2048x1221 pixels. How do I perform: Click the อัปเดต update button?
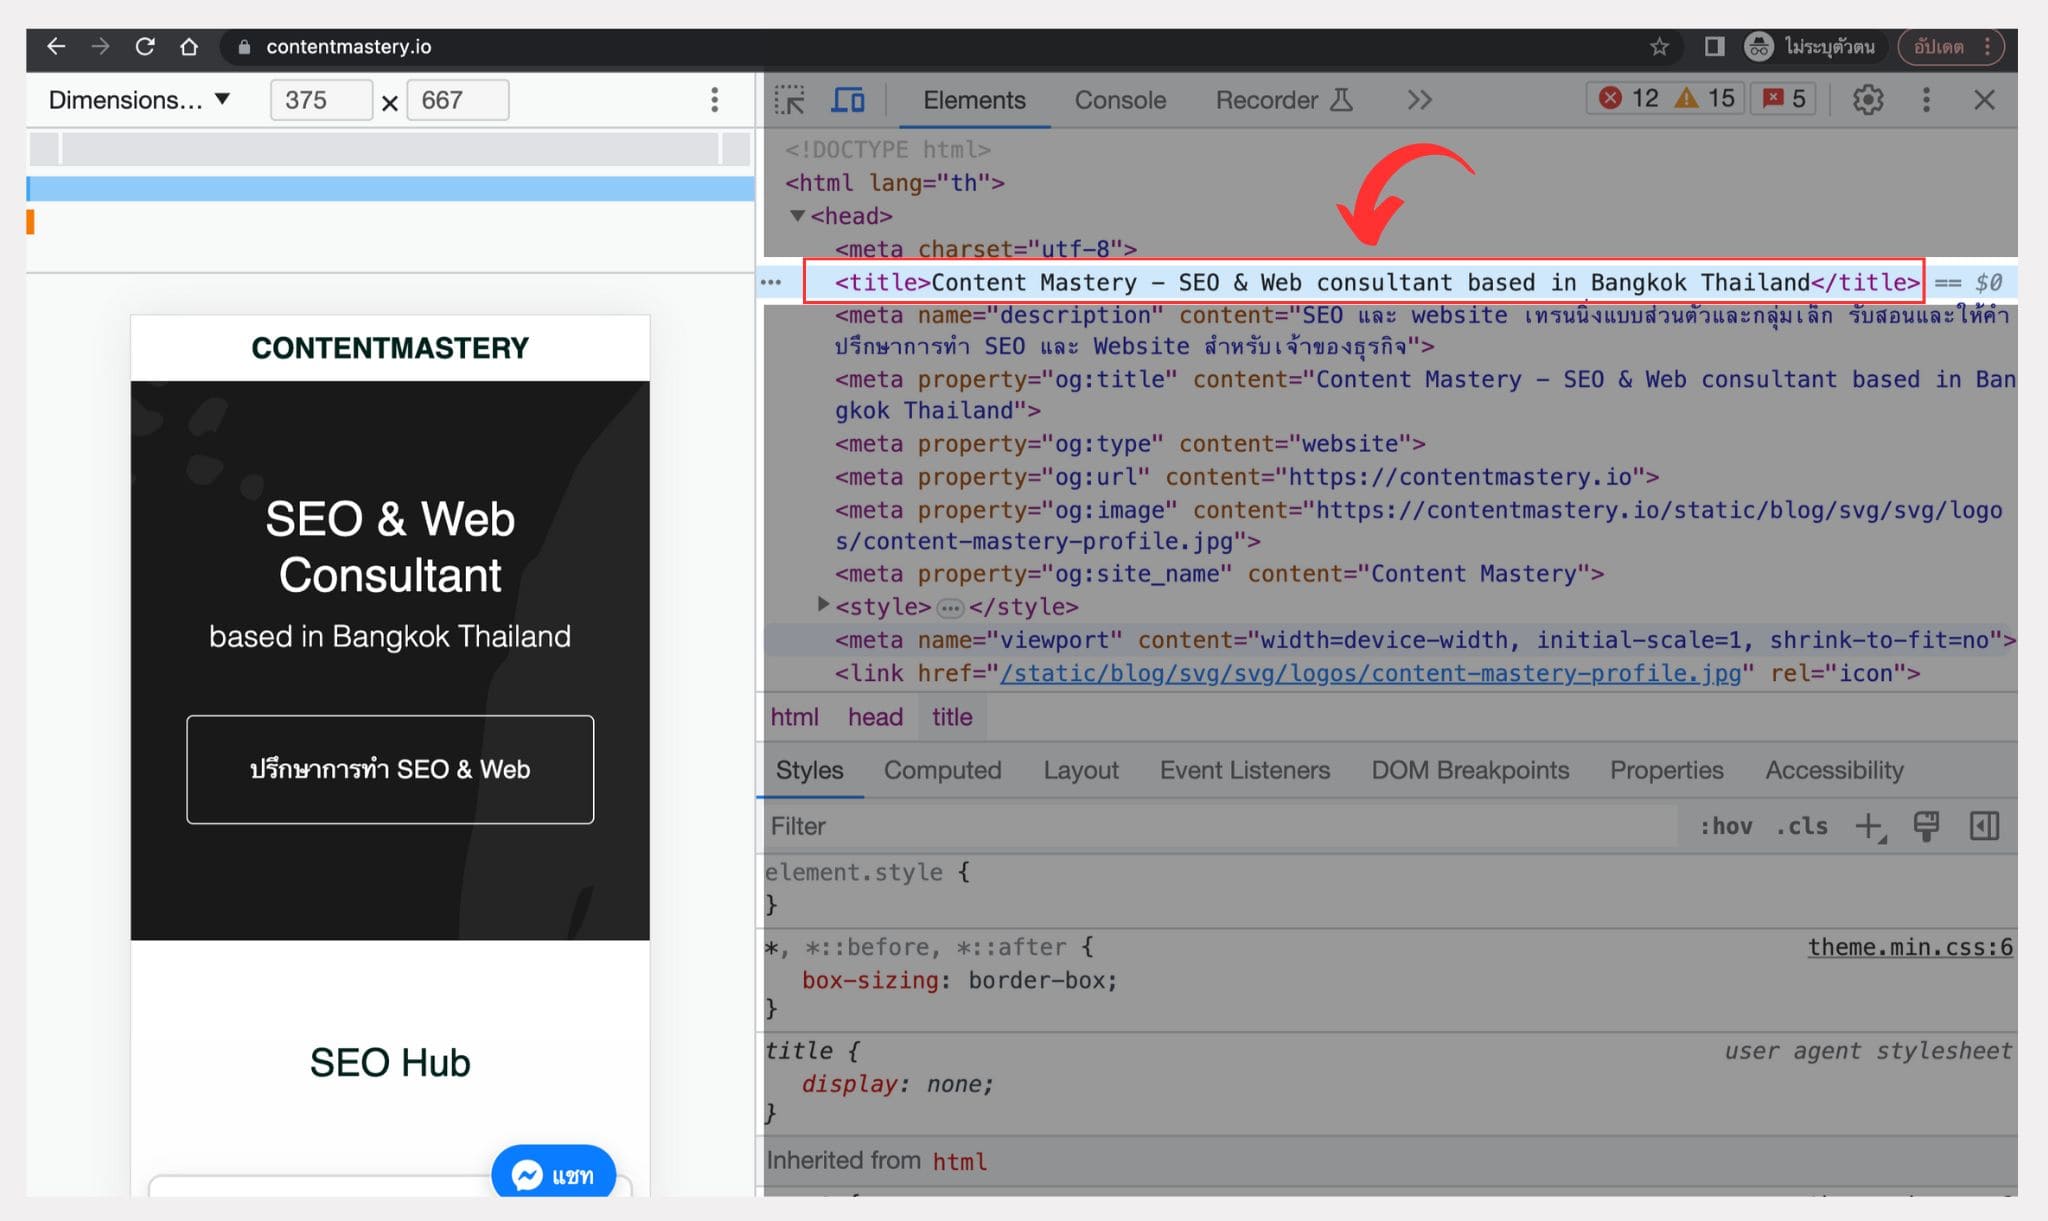[x=1938, y=46]
